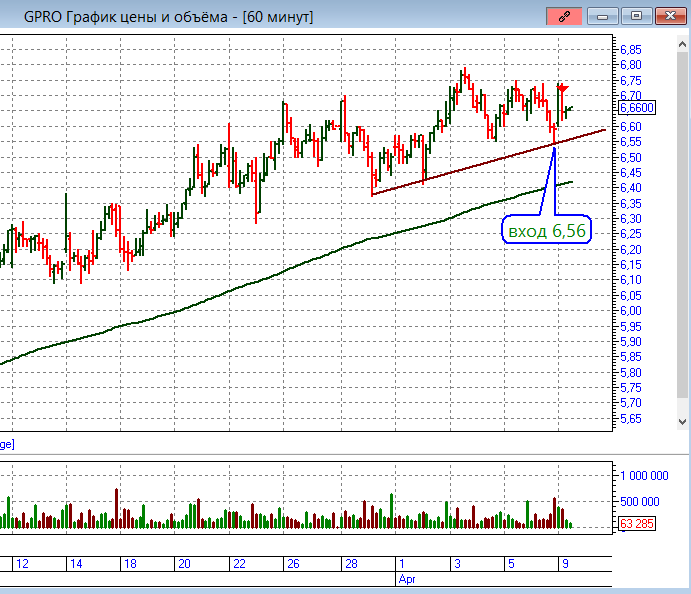The image size is (691, 594).
Task: Click date 9 on the time axis
Action: coord(564,564)
